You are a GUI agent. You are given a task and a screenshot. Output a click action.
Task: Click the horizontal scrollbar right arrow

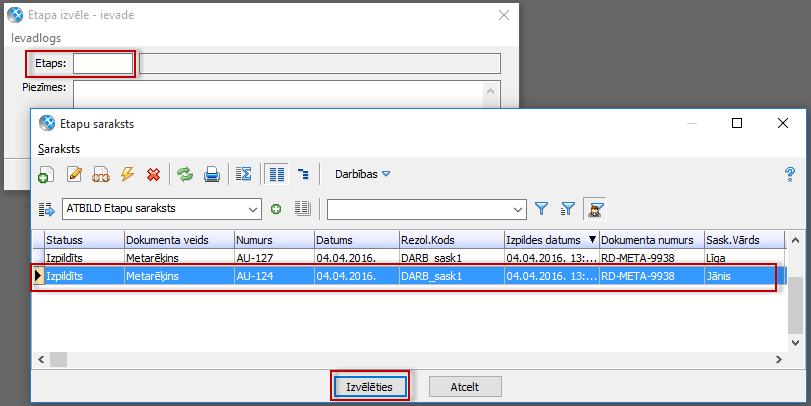tap(779, 359)
